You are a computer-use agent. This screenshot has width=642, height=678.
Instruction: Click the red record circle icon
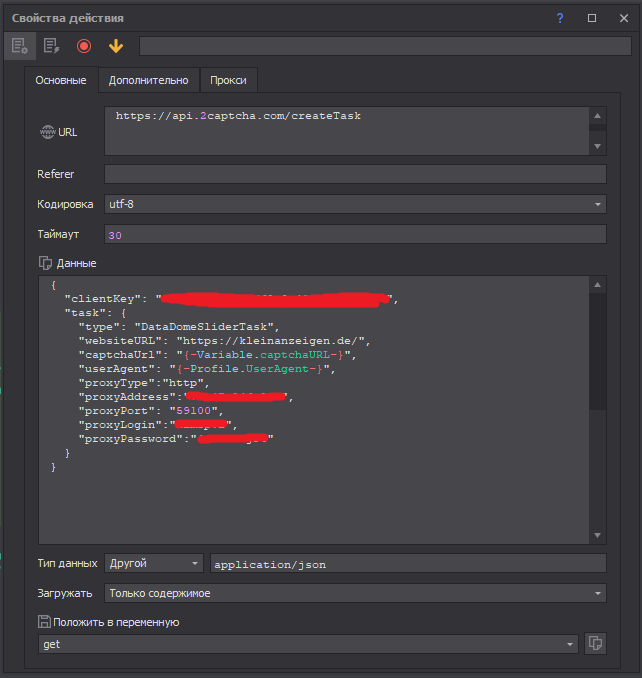(84, 46)
